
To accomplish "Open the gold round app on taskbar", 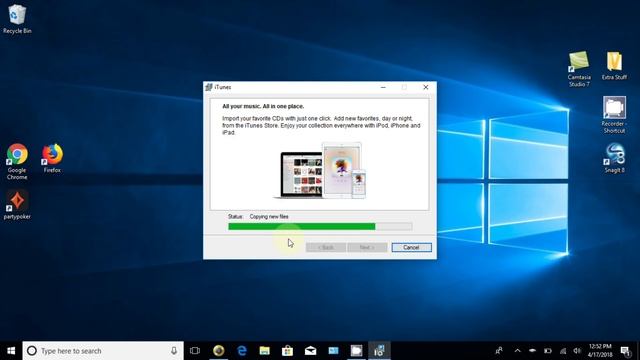I will (x=219, y=351).
